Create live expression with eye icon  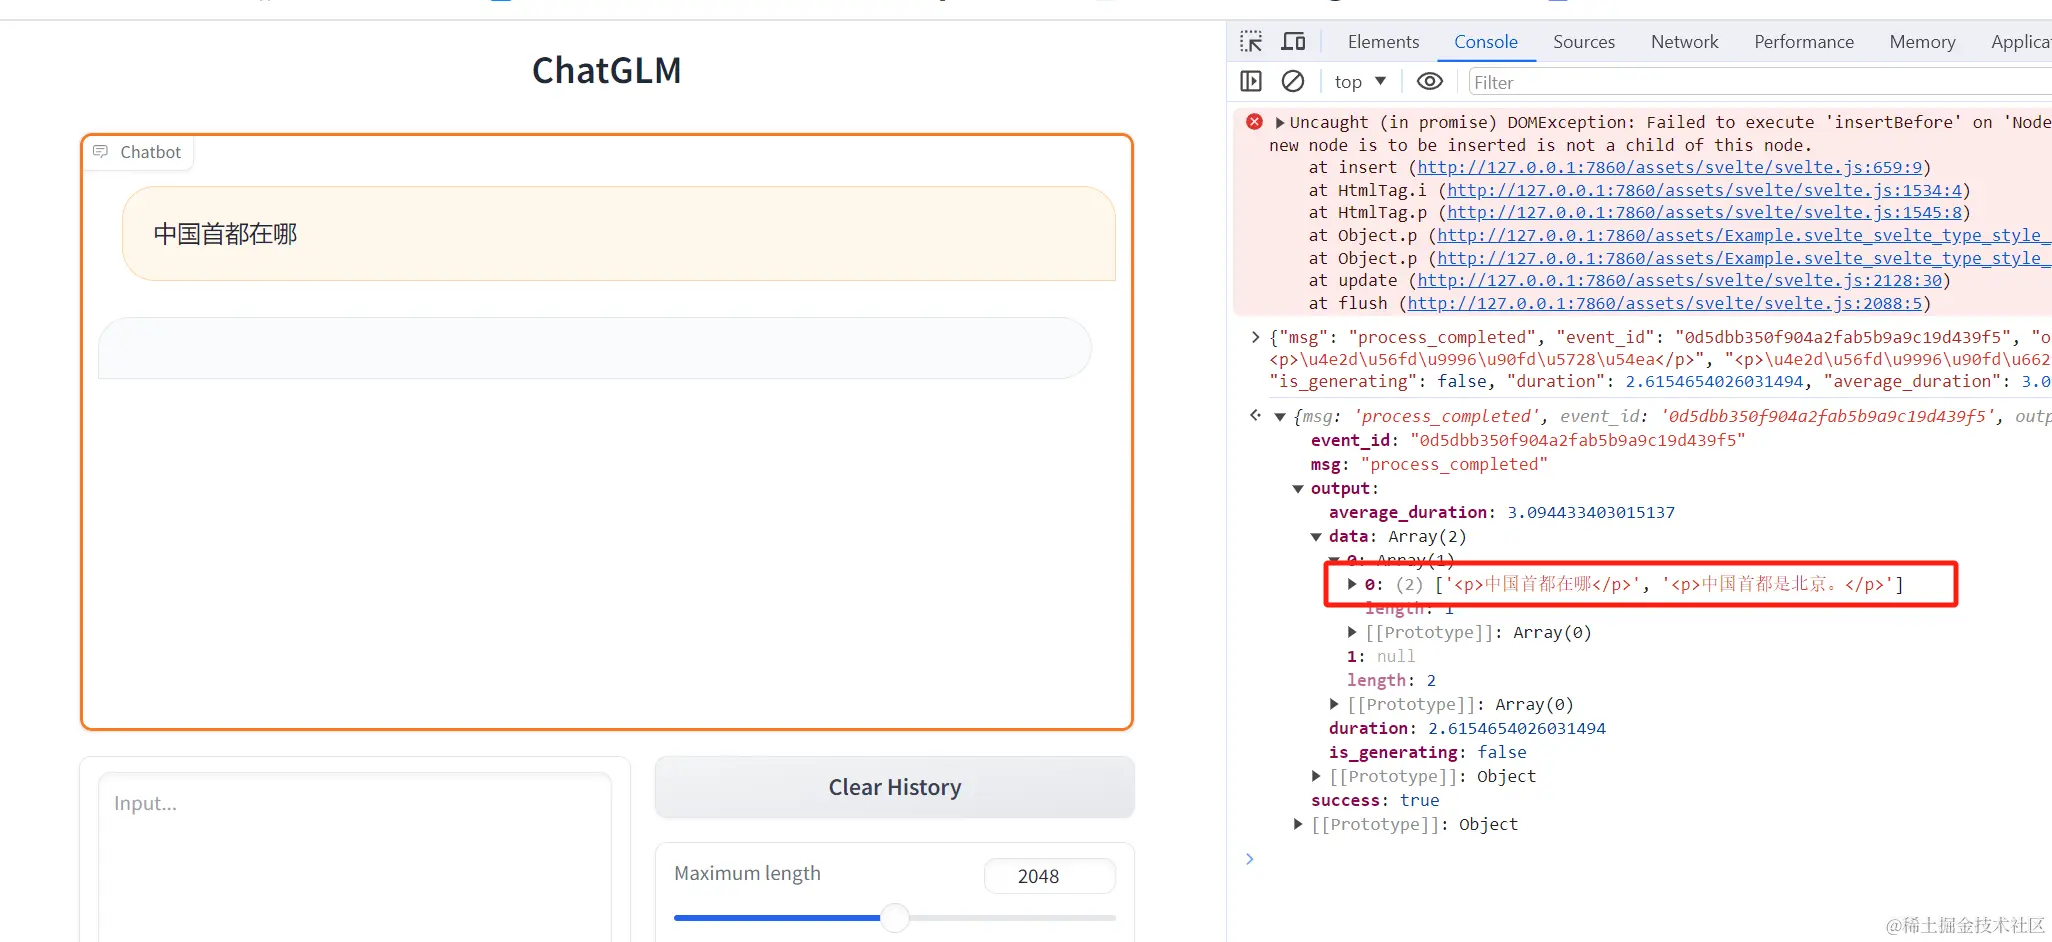click(1430, 81)
